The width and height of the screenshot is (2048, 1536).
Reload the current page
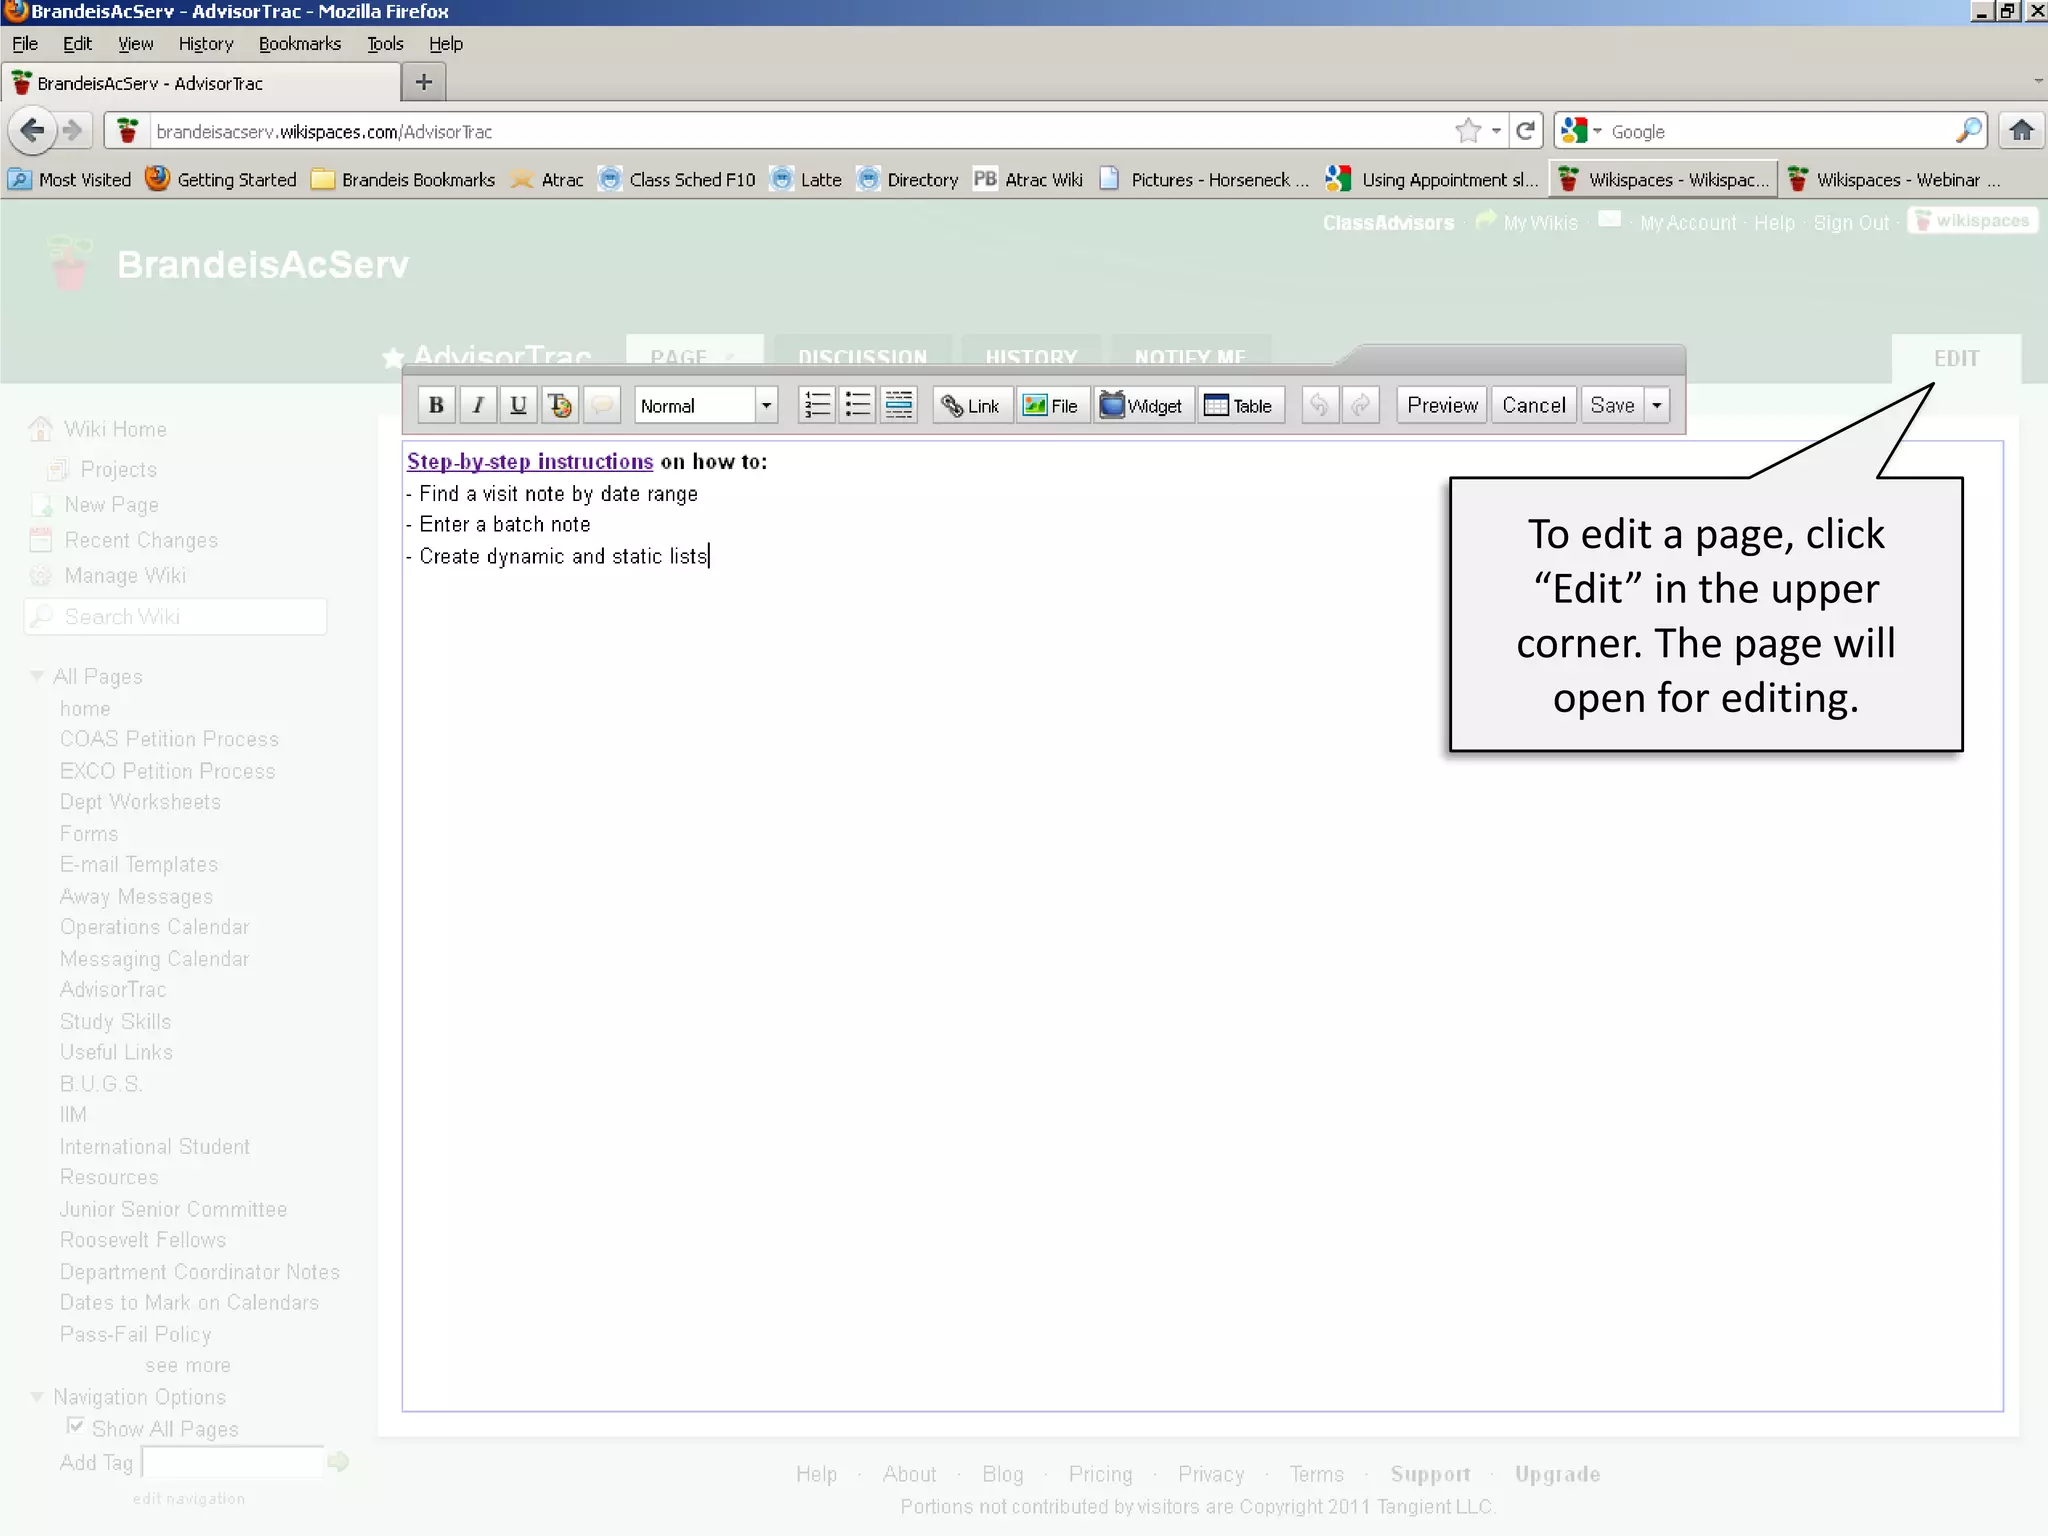click(1525, 131)
